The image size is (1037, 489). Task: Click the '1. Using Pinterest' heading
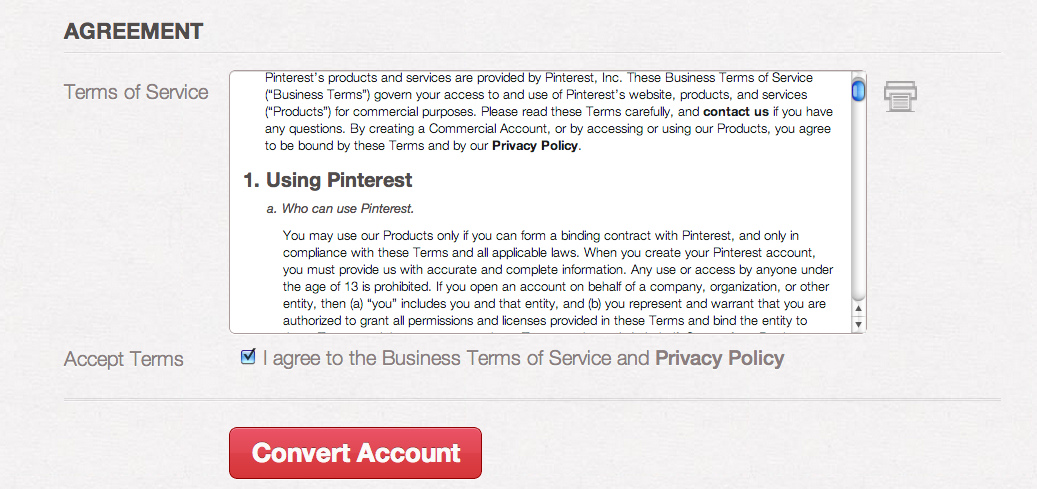328,180
